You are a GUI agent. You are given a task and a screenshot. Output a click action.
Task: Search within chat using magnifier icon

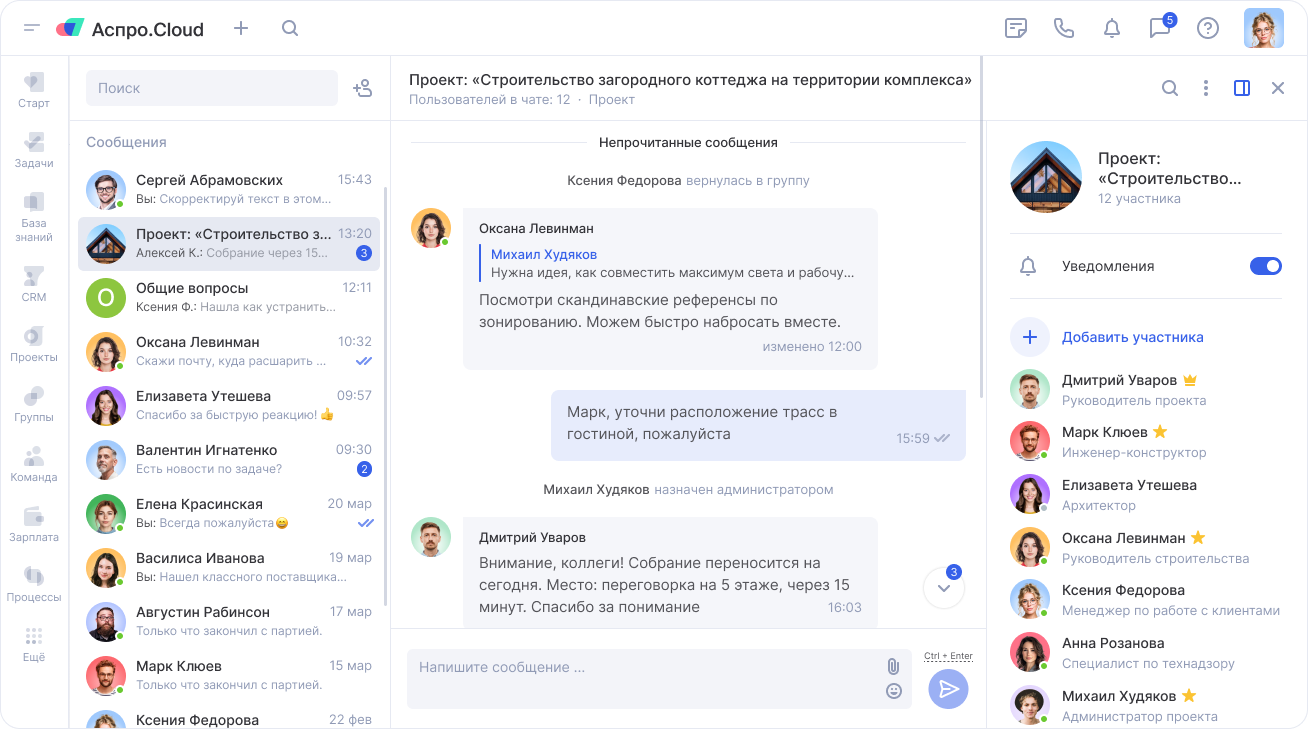[x=1170, y=88]
